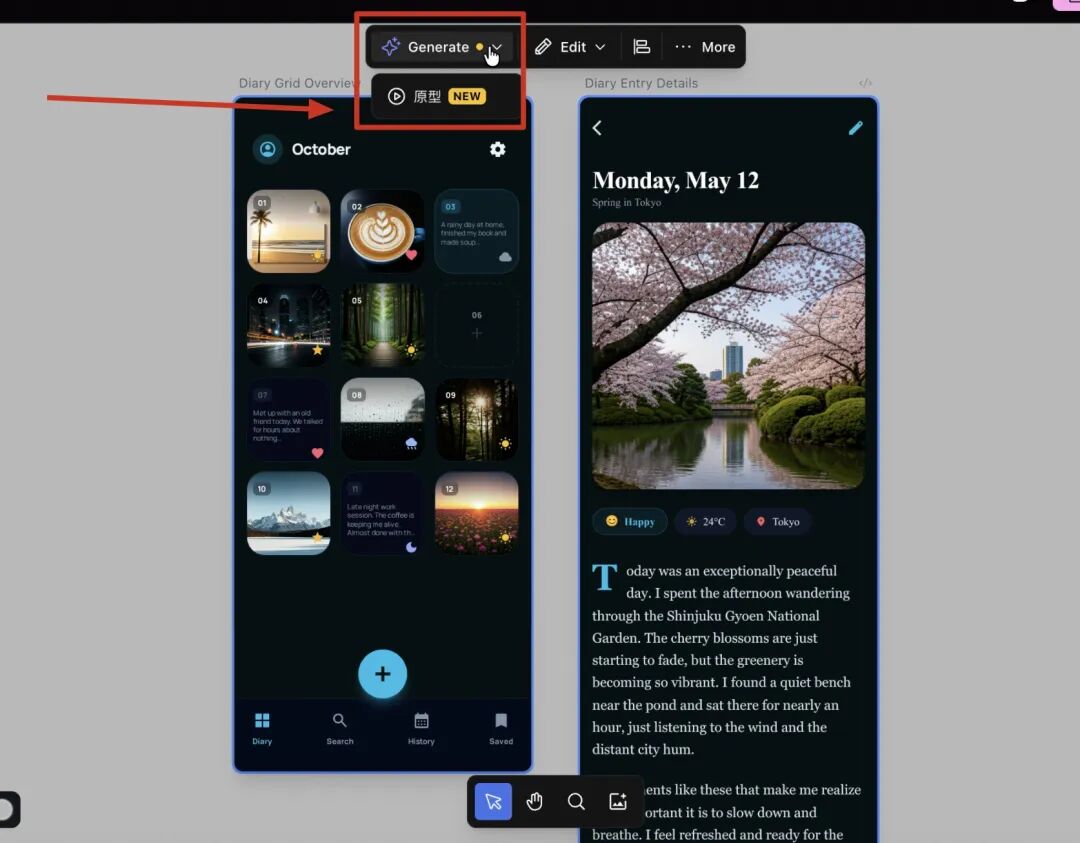
Task: Click the rain cloud icon on card 08
Action: click(x=411, y=444)
